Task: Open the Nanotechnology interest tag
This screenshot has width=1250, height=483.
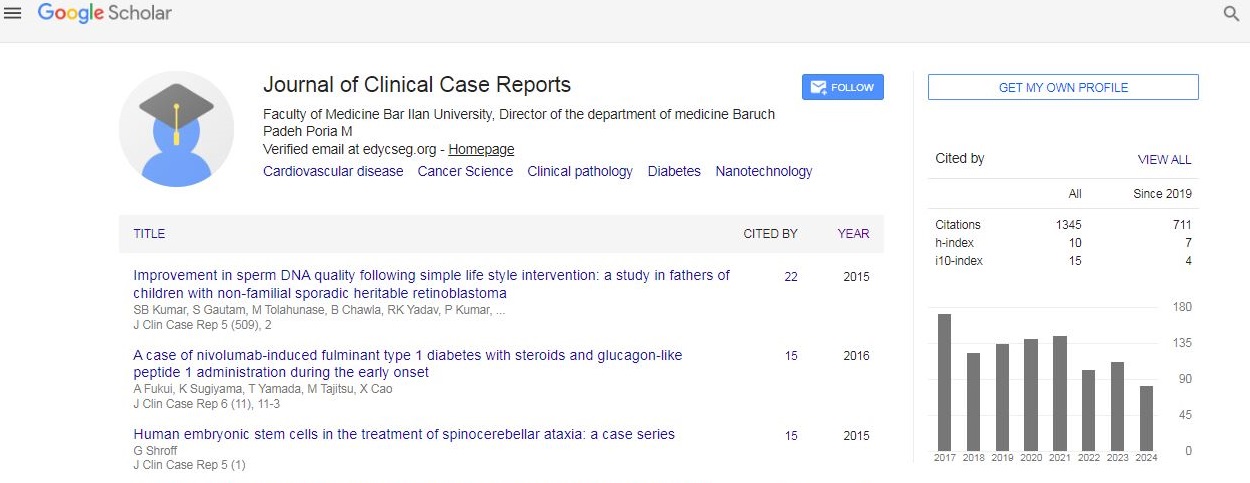Action: (763, 171)
